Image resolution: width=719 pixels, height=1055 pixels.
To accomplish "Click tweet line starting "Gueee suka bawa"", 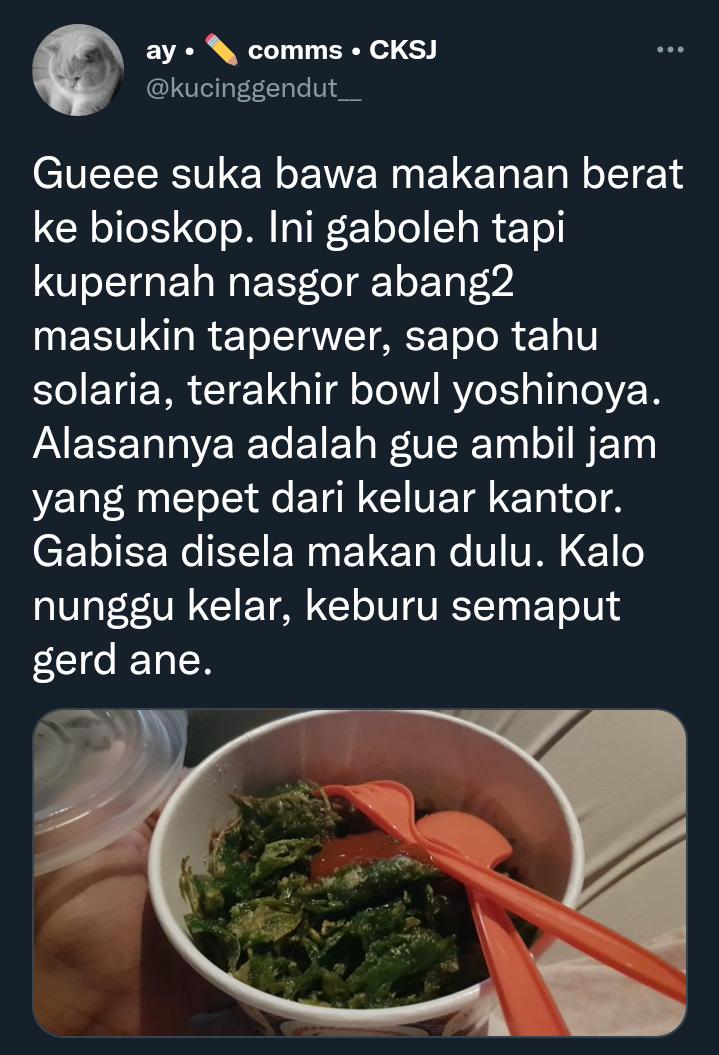I will 358,174.
